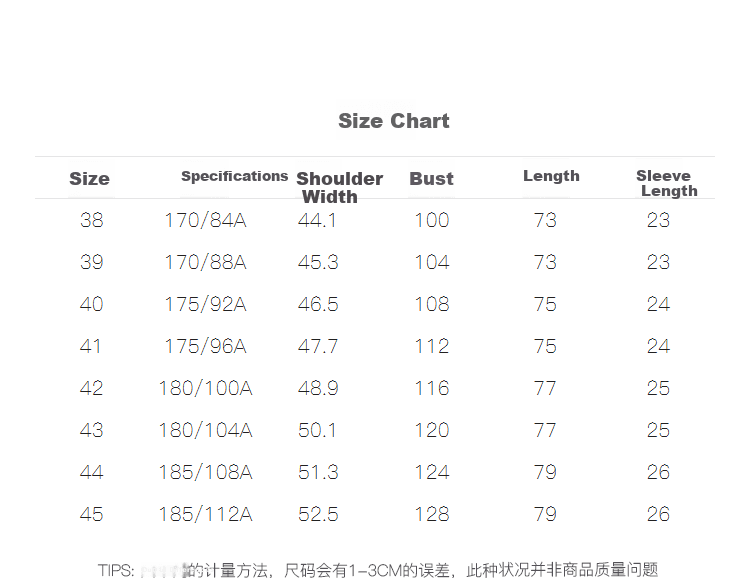Image resolution: width=750 pixels, height=578 pixels.
Task: Click the Length column header
Action: click(x=551, y=176)
